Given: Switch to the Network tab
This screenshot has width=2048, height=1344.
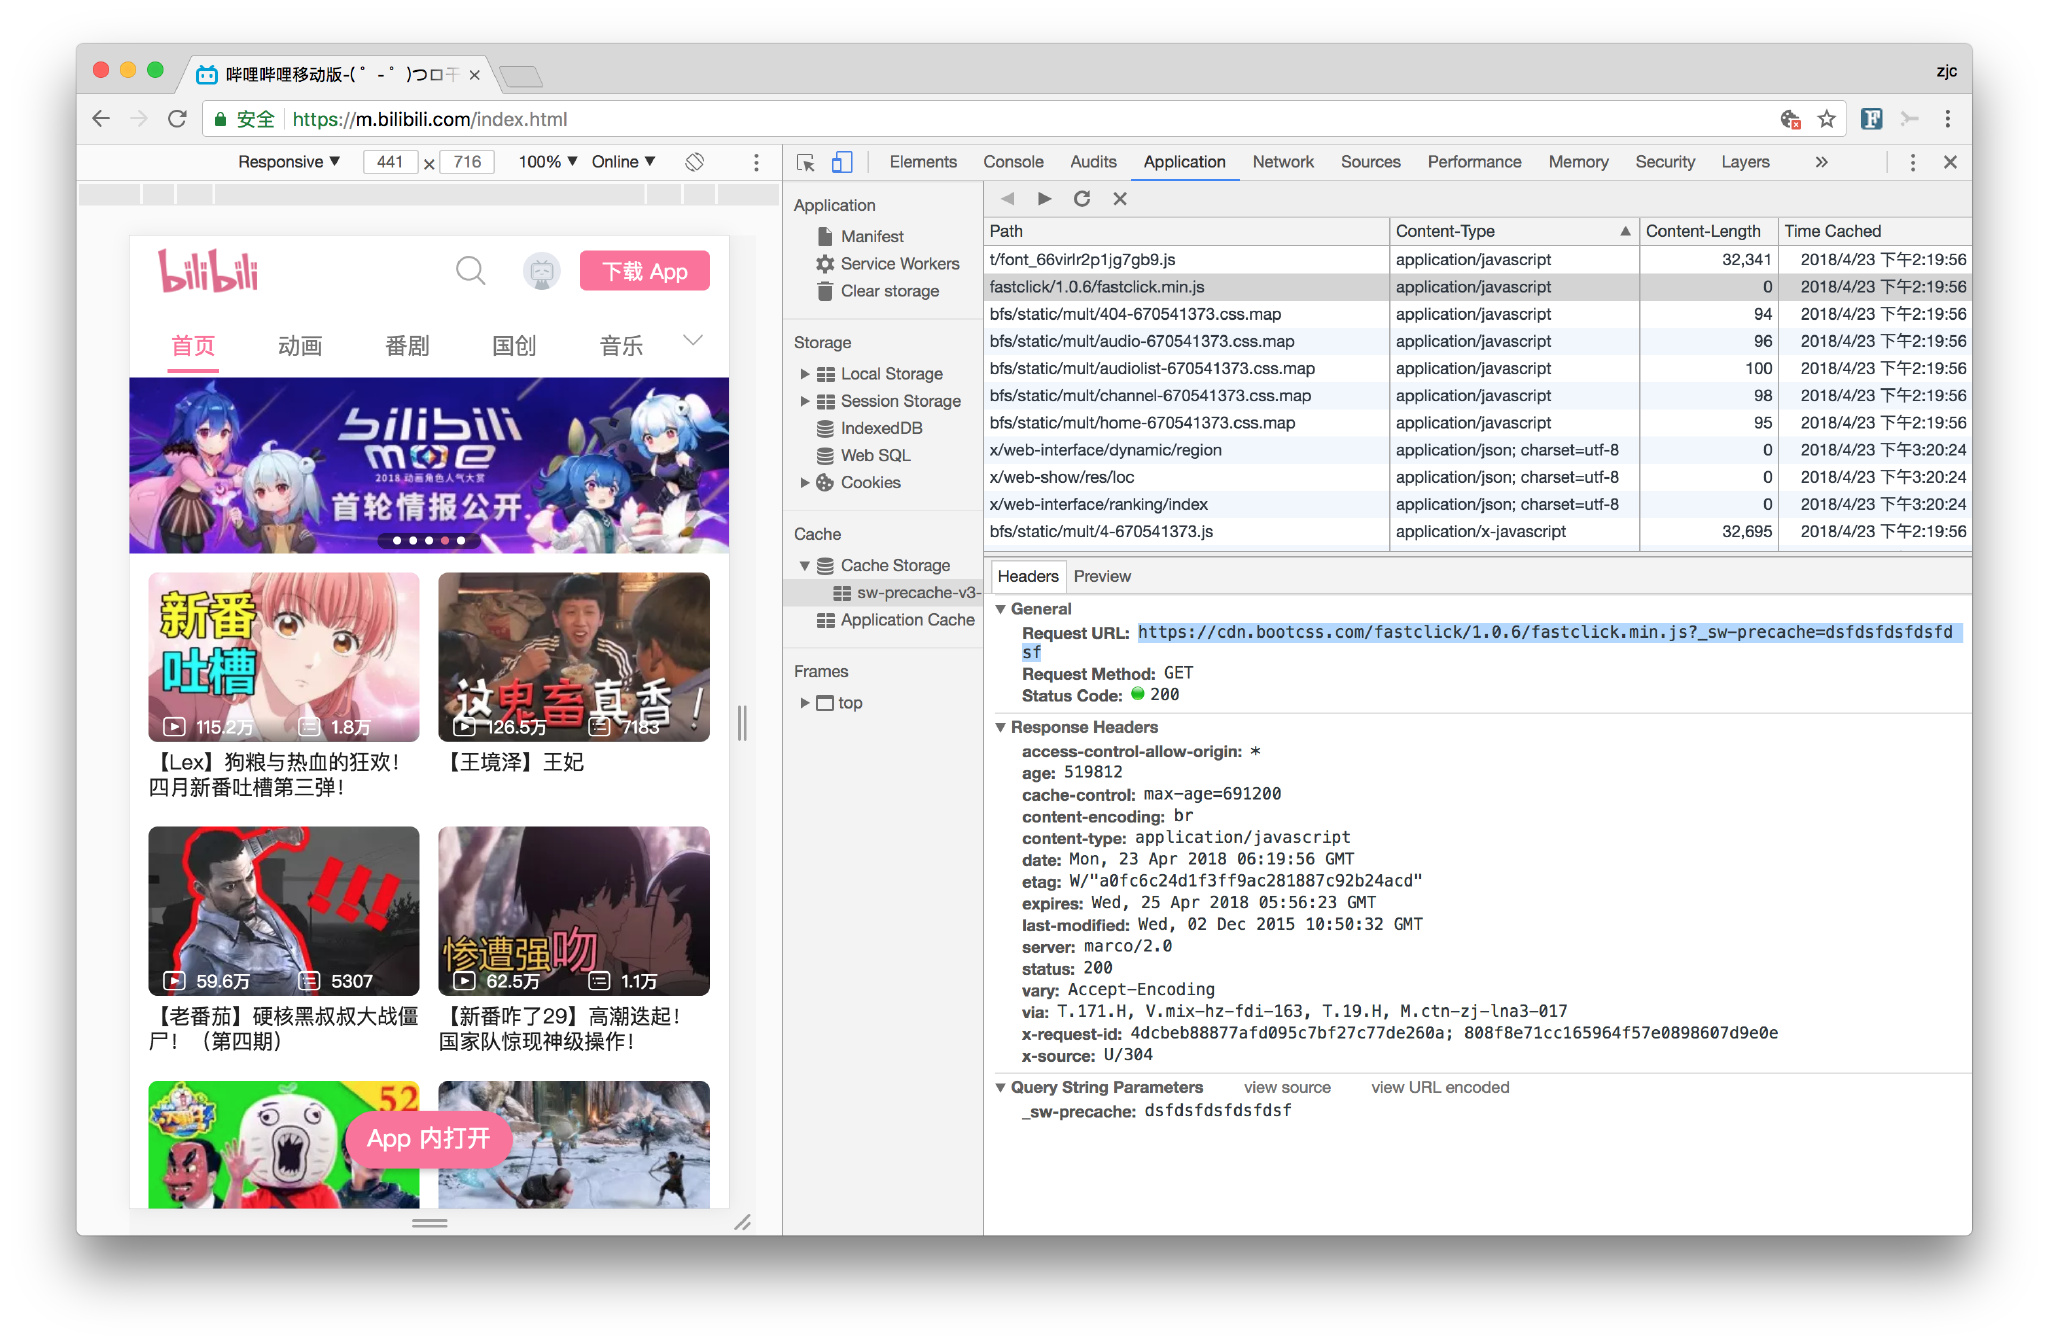Looking at the screenshot, I should pos(1283,162).
